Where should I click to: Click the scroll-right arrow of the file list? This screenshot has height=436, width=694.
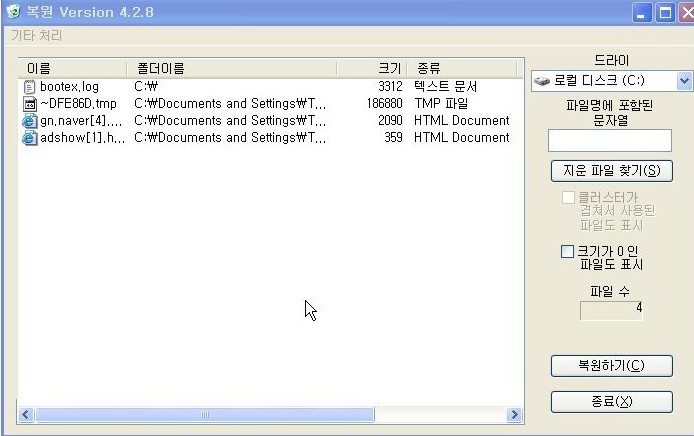pos(514,415)
